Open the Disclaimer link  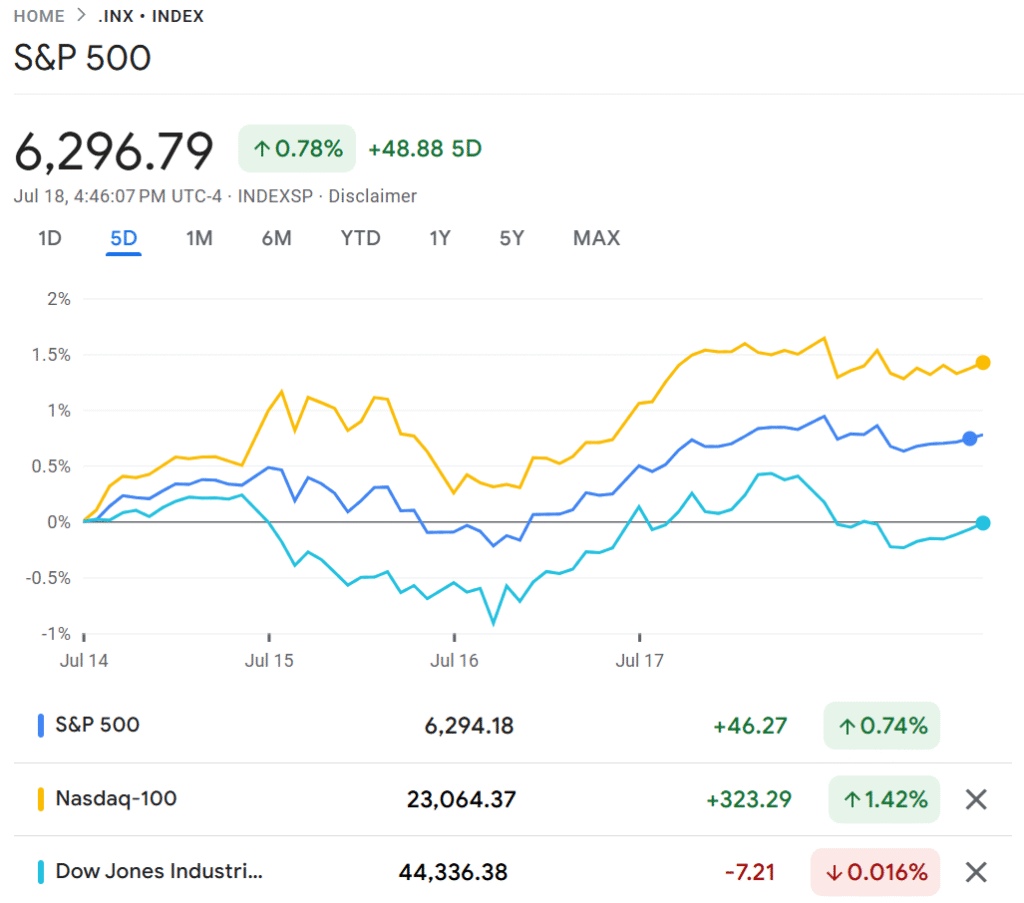[372, 196]
